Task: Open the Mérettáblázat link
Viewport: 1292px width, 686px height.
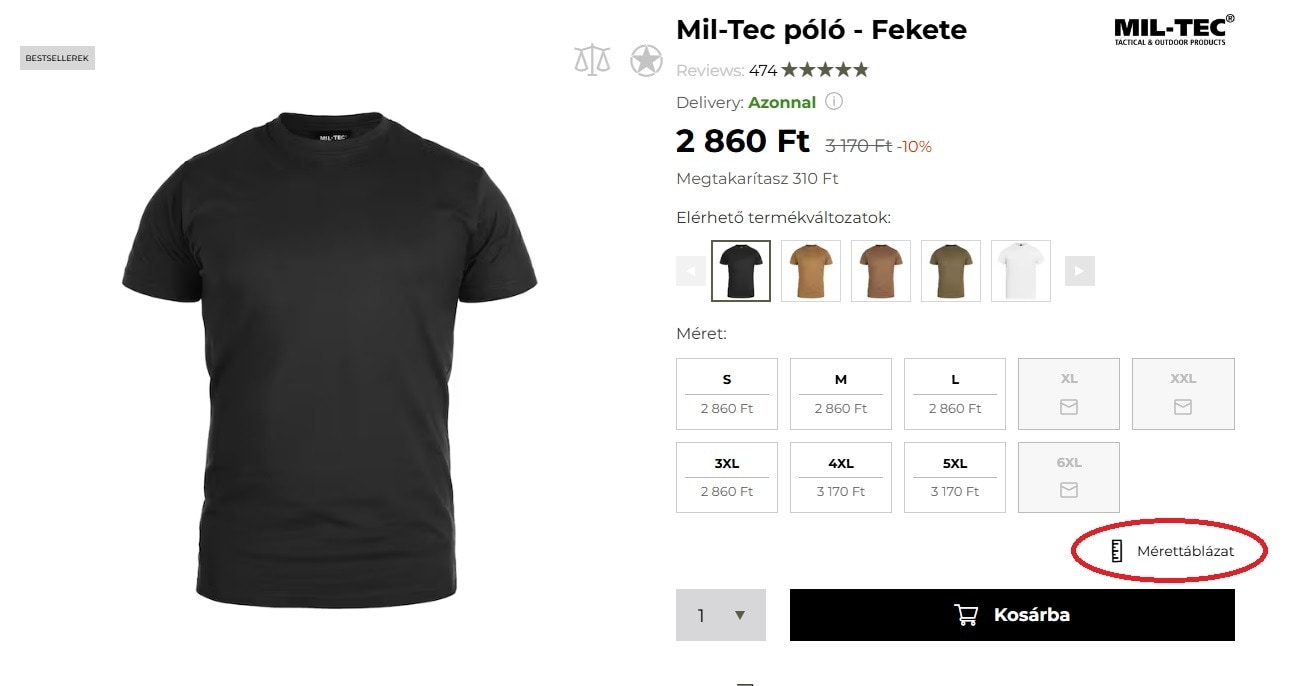Action: (x=1184, y=550)
